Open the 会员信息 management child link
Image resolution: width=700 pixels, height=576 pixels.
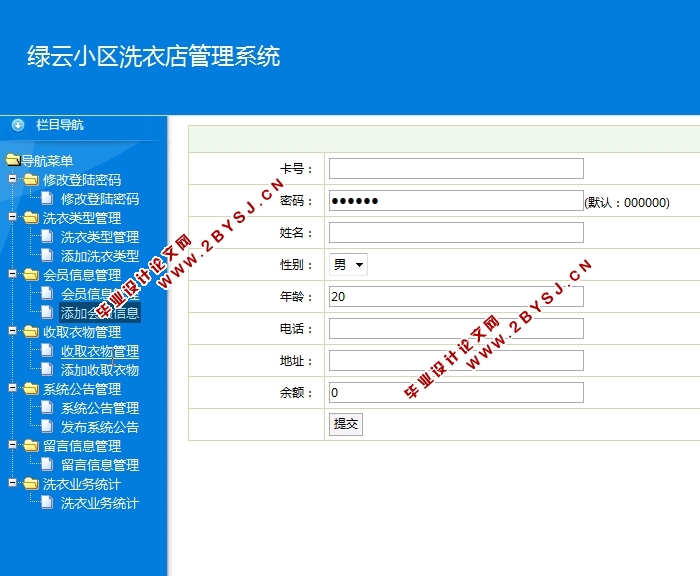(x=100, y=294)
